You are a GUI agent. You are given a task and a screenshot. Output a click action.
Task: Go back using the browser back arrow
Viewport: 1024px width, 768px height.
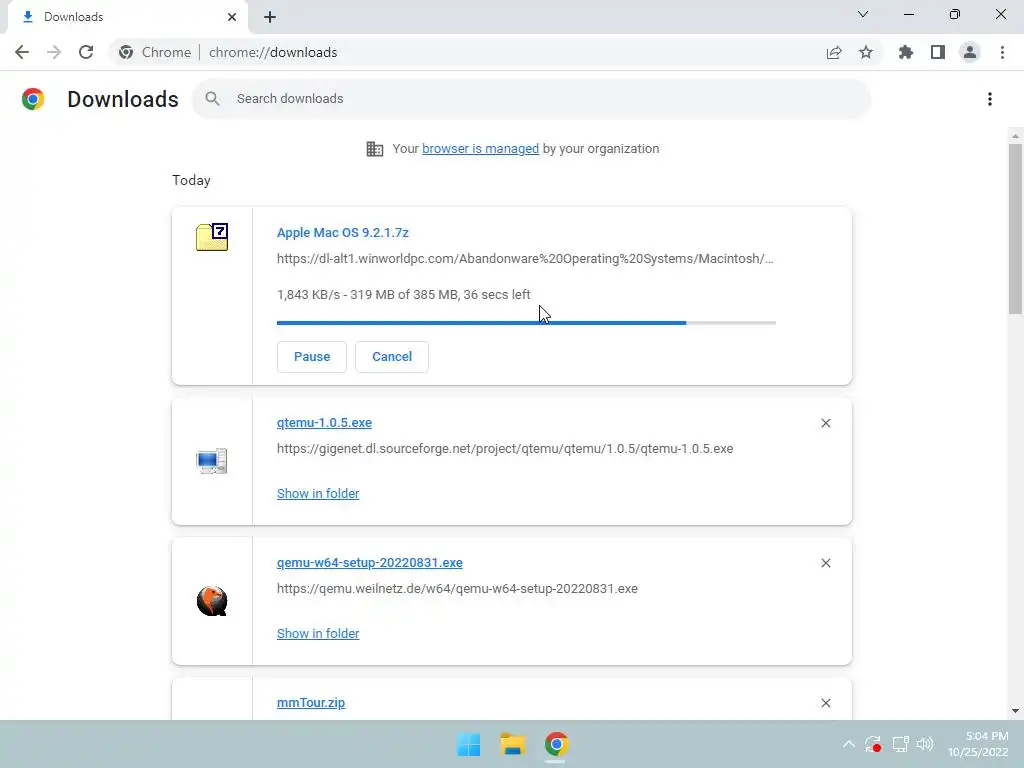[22, 52]
